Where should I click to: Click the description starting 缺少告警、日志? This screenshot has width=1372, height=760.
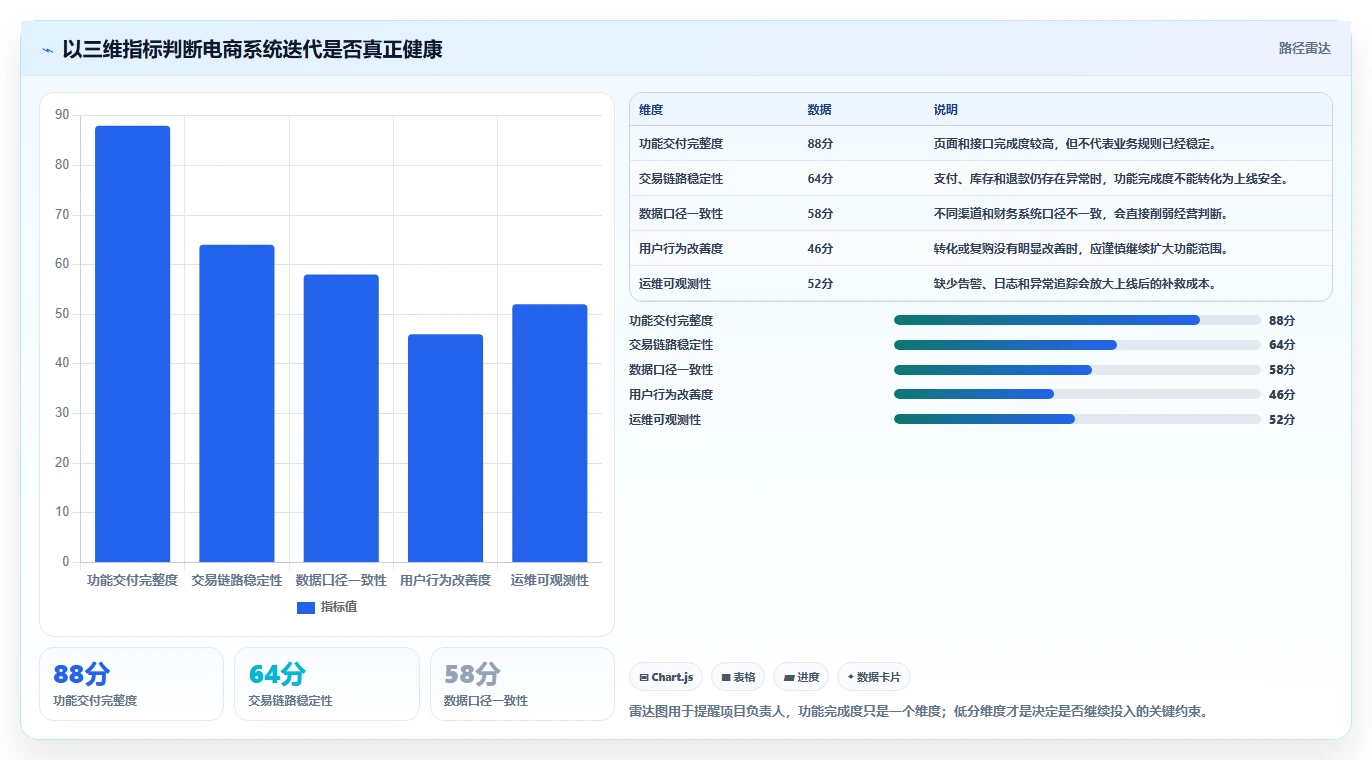(x=1076, y=284)
